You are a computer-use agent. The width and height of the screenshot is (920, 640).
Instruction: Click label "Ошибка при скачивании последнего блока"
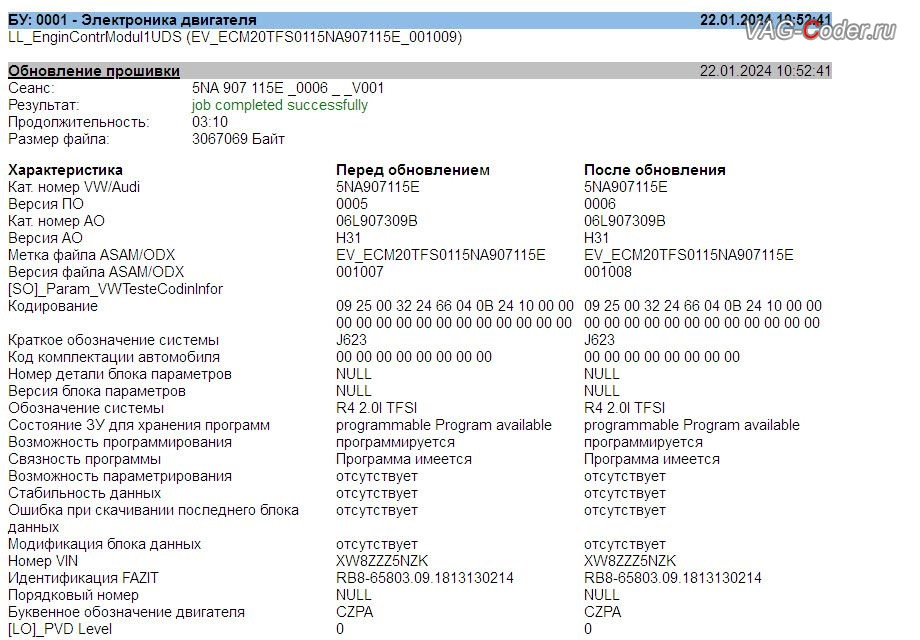153,510
